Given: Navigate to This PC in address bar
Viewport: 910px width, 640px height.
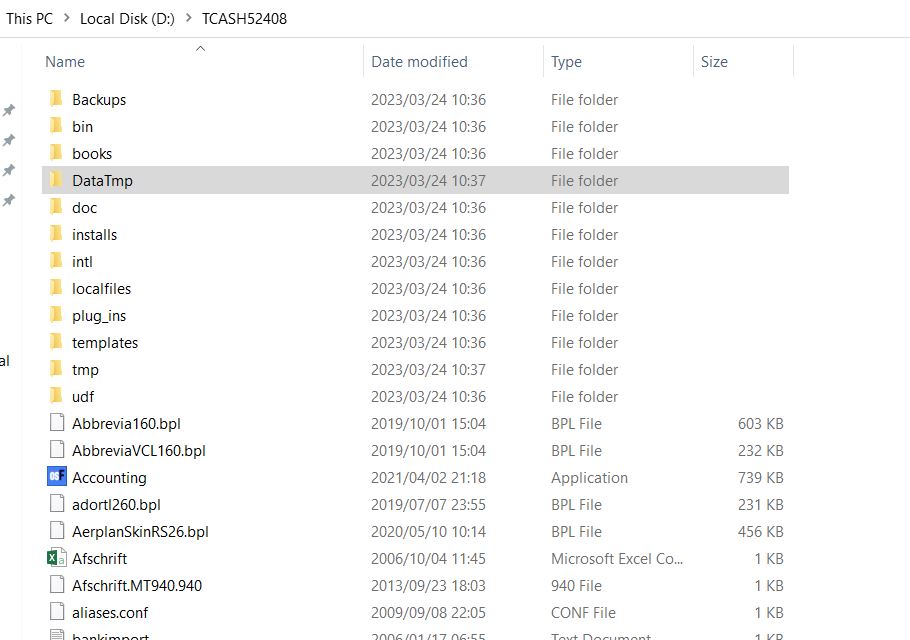Looking at the screenshot, I should coord(29,18).
